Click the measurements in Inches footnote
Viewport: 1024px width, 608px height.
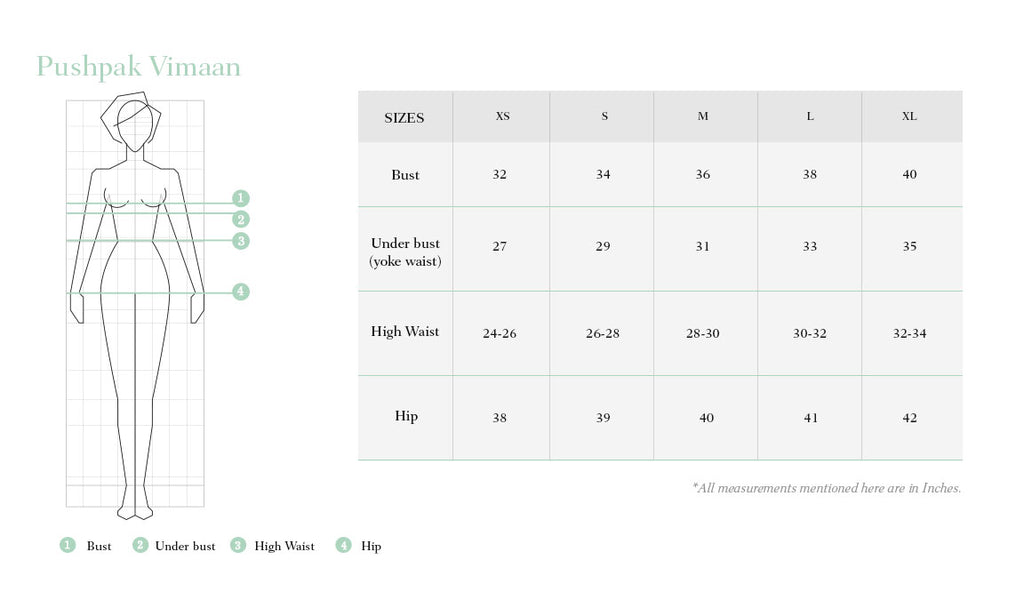pos(826,488)
